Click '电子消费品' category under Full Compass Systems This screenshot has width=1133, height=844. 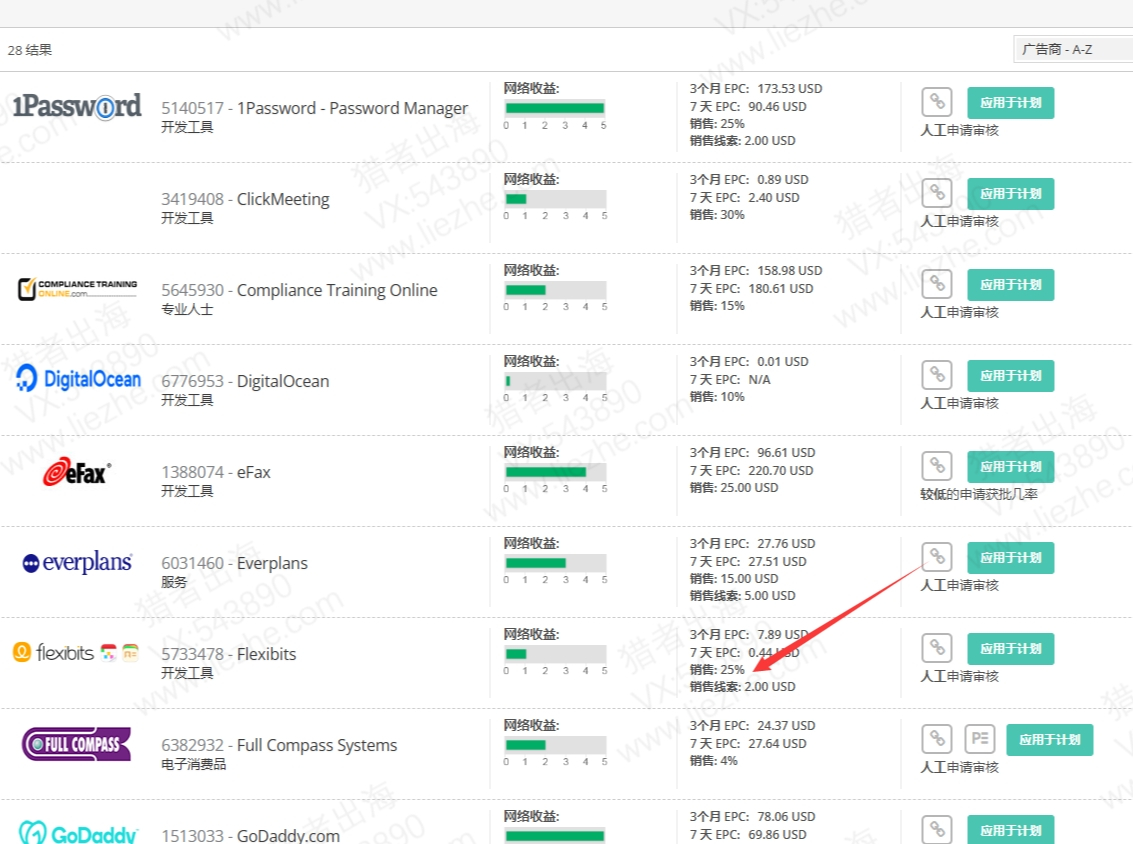[194, 765]
